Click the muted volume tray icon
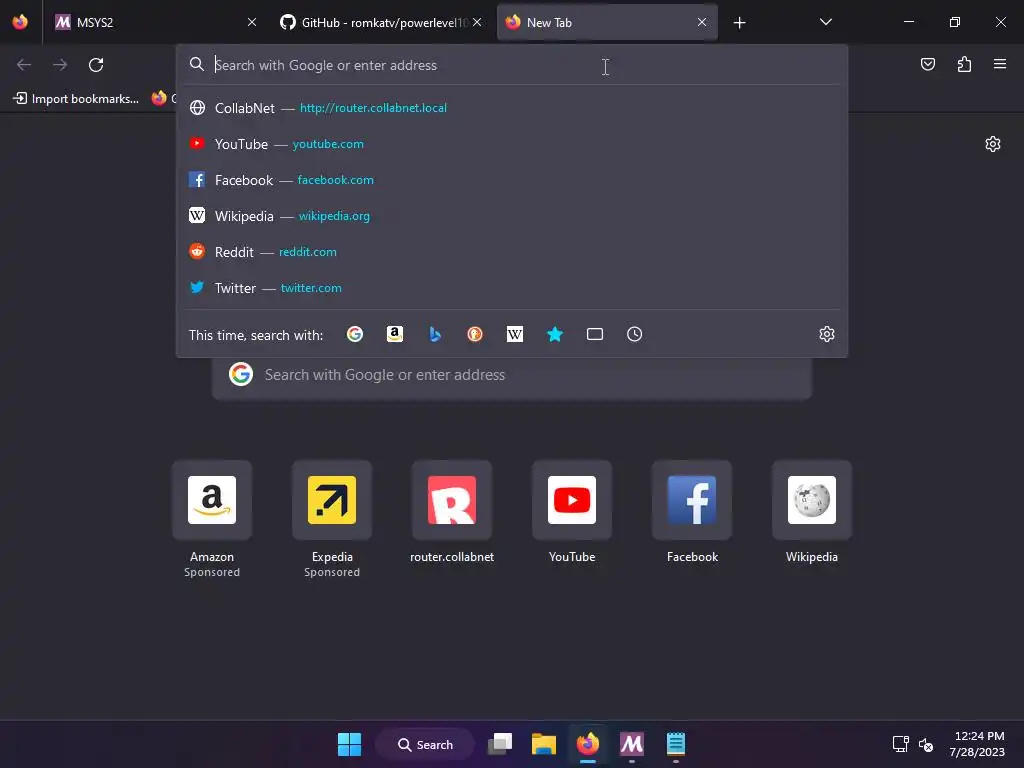This screenshot has width=1024, height=768. coord(925,744)
